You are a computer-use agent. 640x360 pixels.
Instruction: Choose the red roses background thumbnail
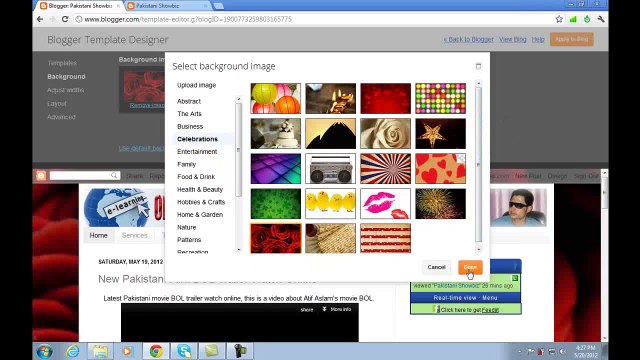276,238
